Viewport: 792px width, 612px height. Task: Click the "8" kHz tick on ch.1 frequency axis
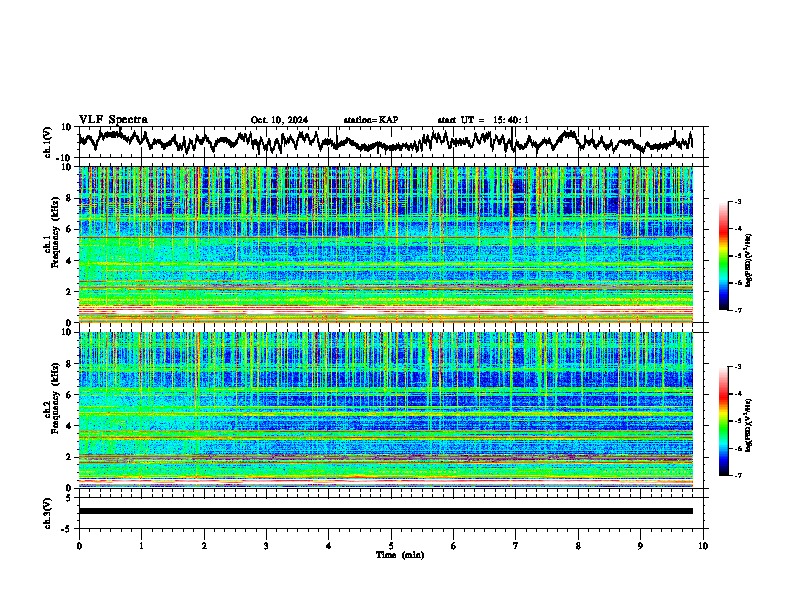tap(69, 198)
